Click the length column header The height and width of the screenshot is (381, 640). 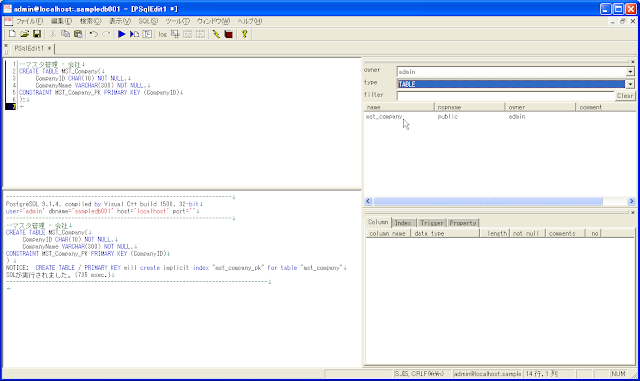tap(495, 233)
